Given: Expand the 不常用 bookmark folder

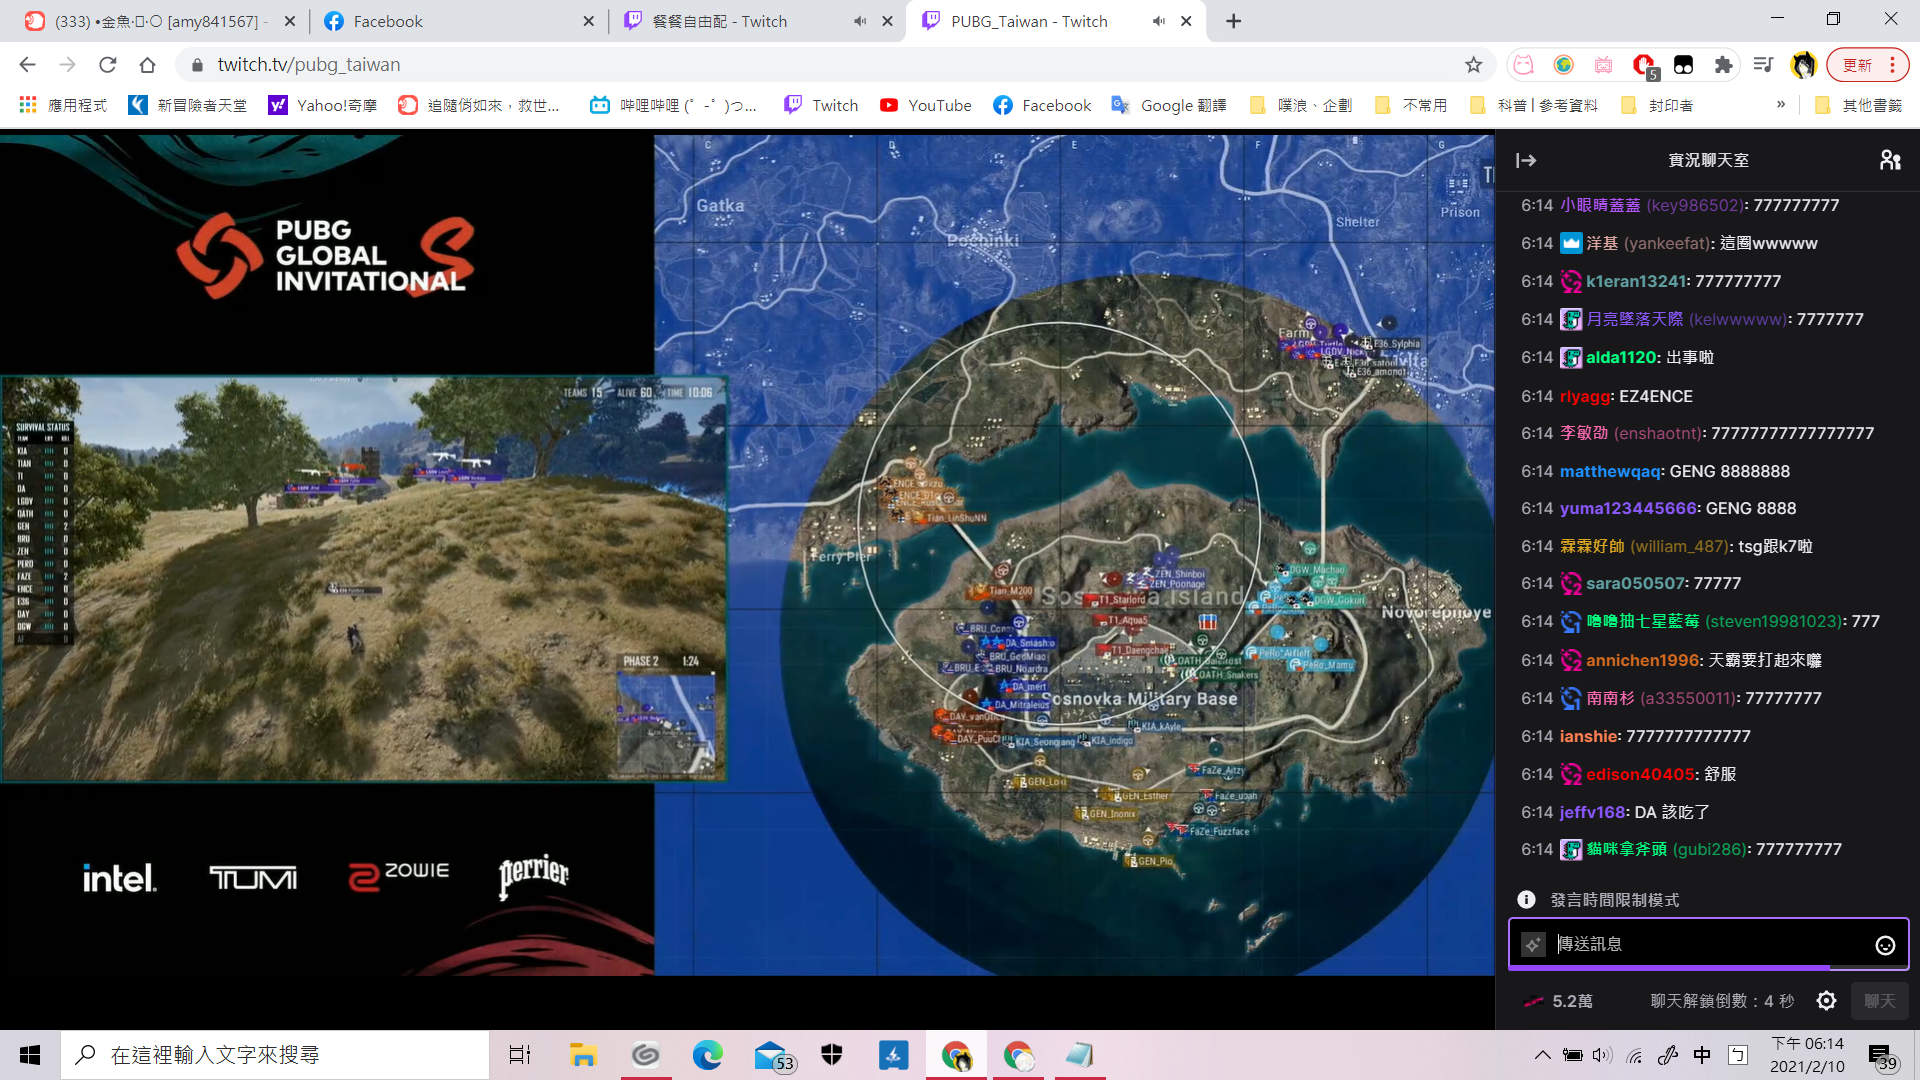Looking at the screenshot, I should (x=1411, y=105).
